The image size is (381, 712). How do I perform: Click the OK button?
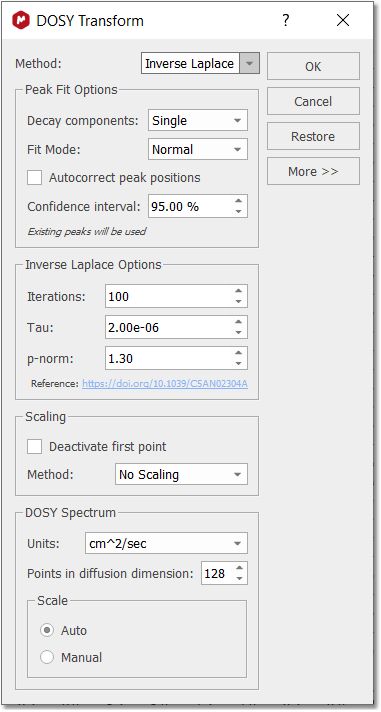click(x=313, y=66)
